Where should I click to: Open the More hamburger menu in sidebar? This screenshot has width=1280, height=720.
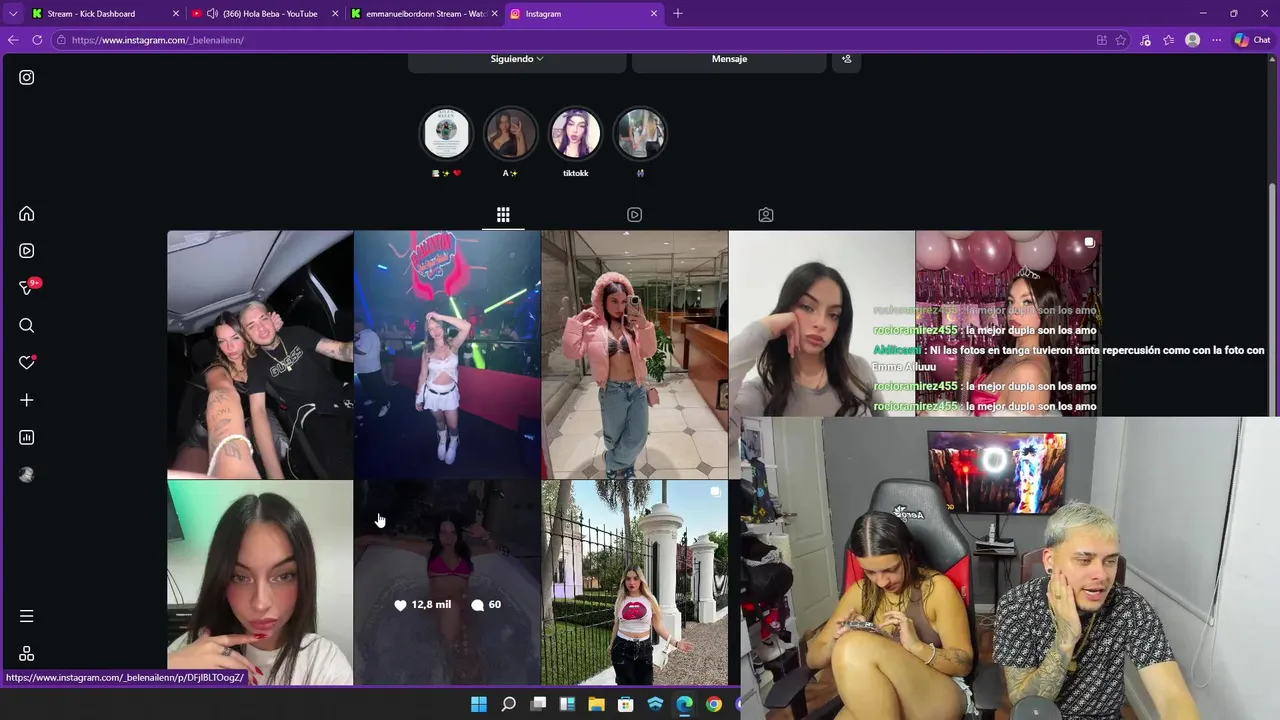tap(27, 616)
